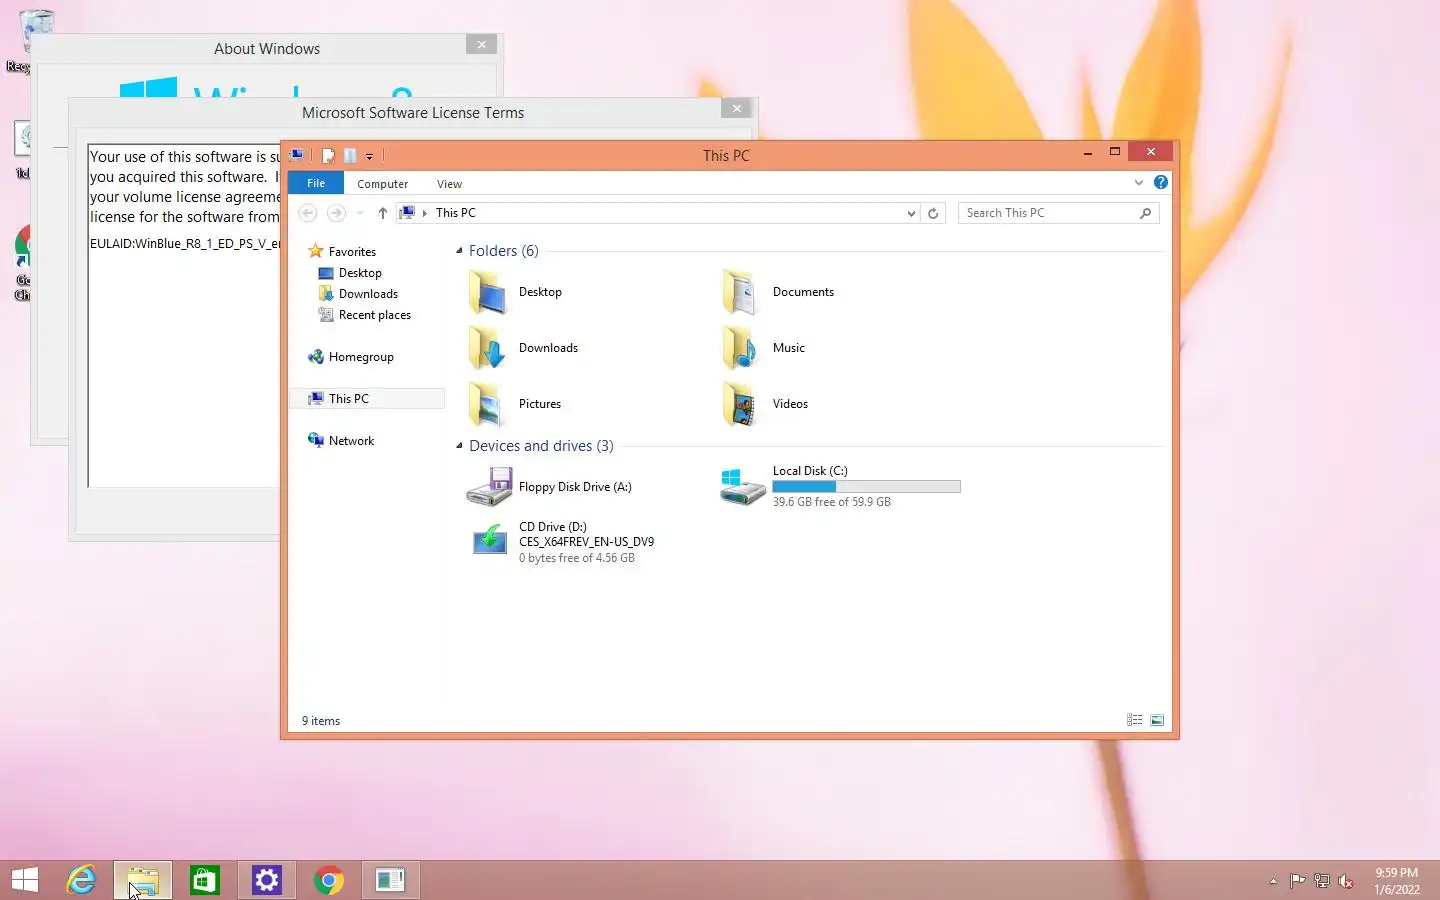Select Recent places in navigation pane
Viewport: 1440px width, 900px height.
374,315
